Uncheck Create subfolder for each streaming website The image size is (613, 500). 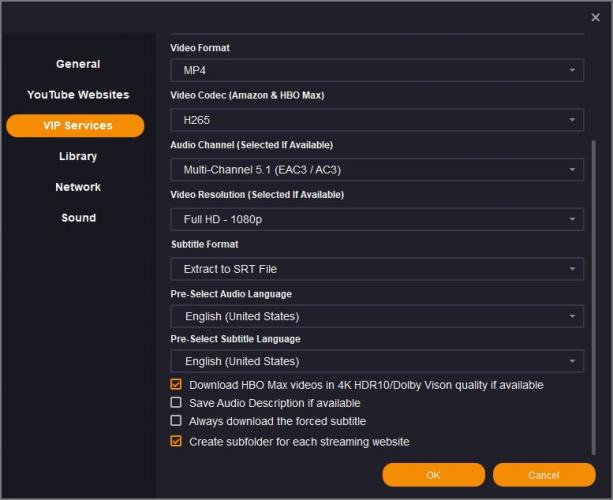tap(177, 441)
